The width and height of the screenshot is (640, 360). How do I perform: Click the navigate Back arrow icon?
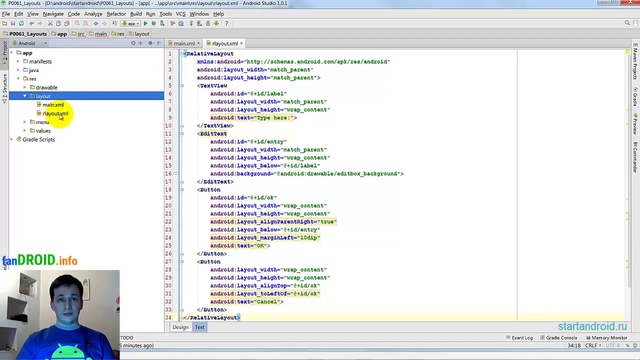coord(96,24)
